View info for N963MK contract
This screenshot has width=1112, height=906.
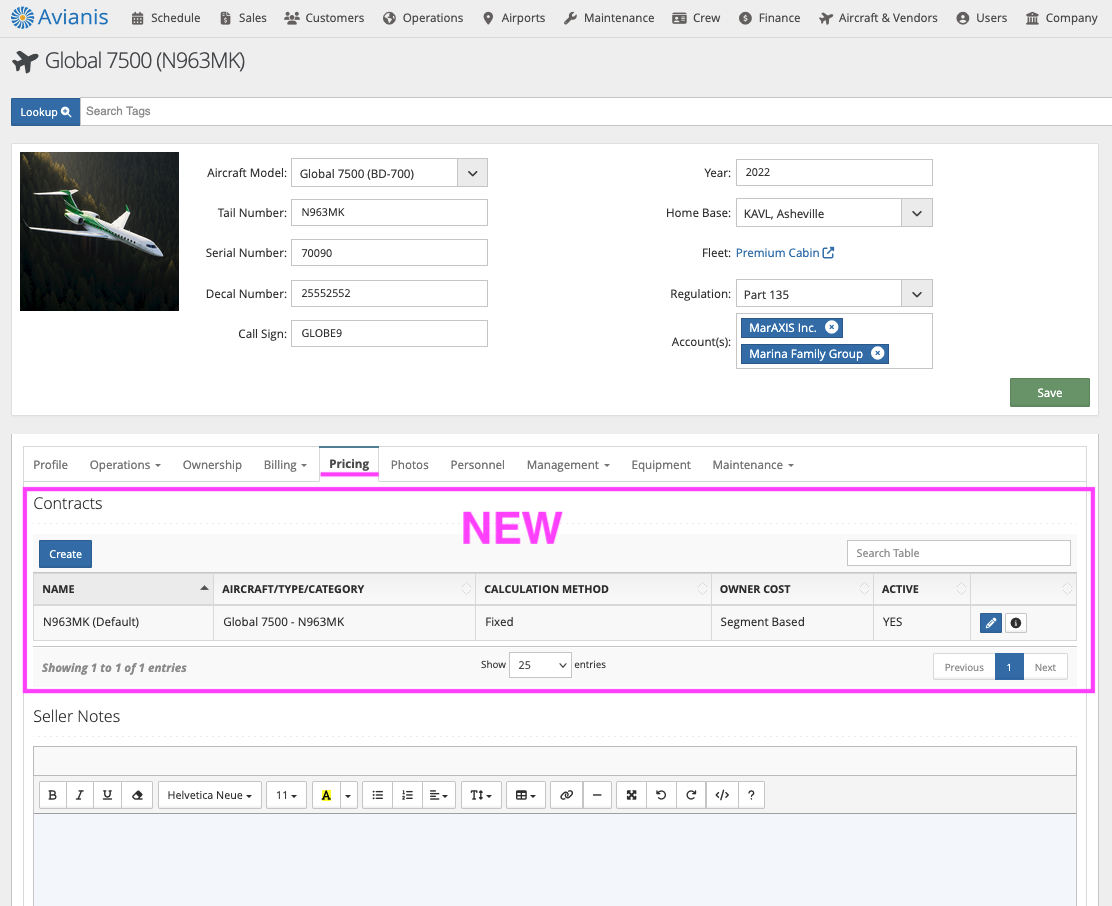click(x=1016, y=623)
